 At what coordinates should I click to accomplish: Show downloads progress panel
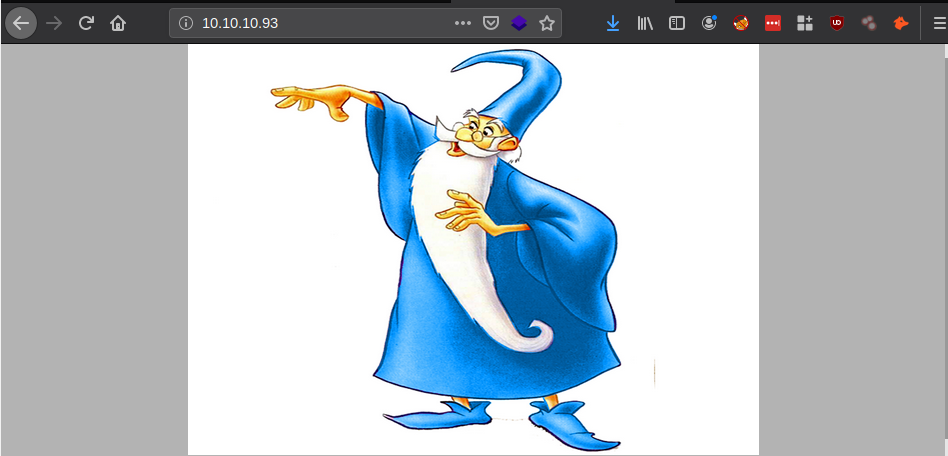tap(612, 24)
